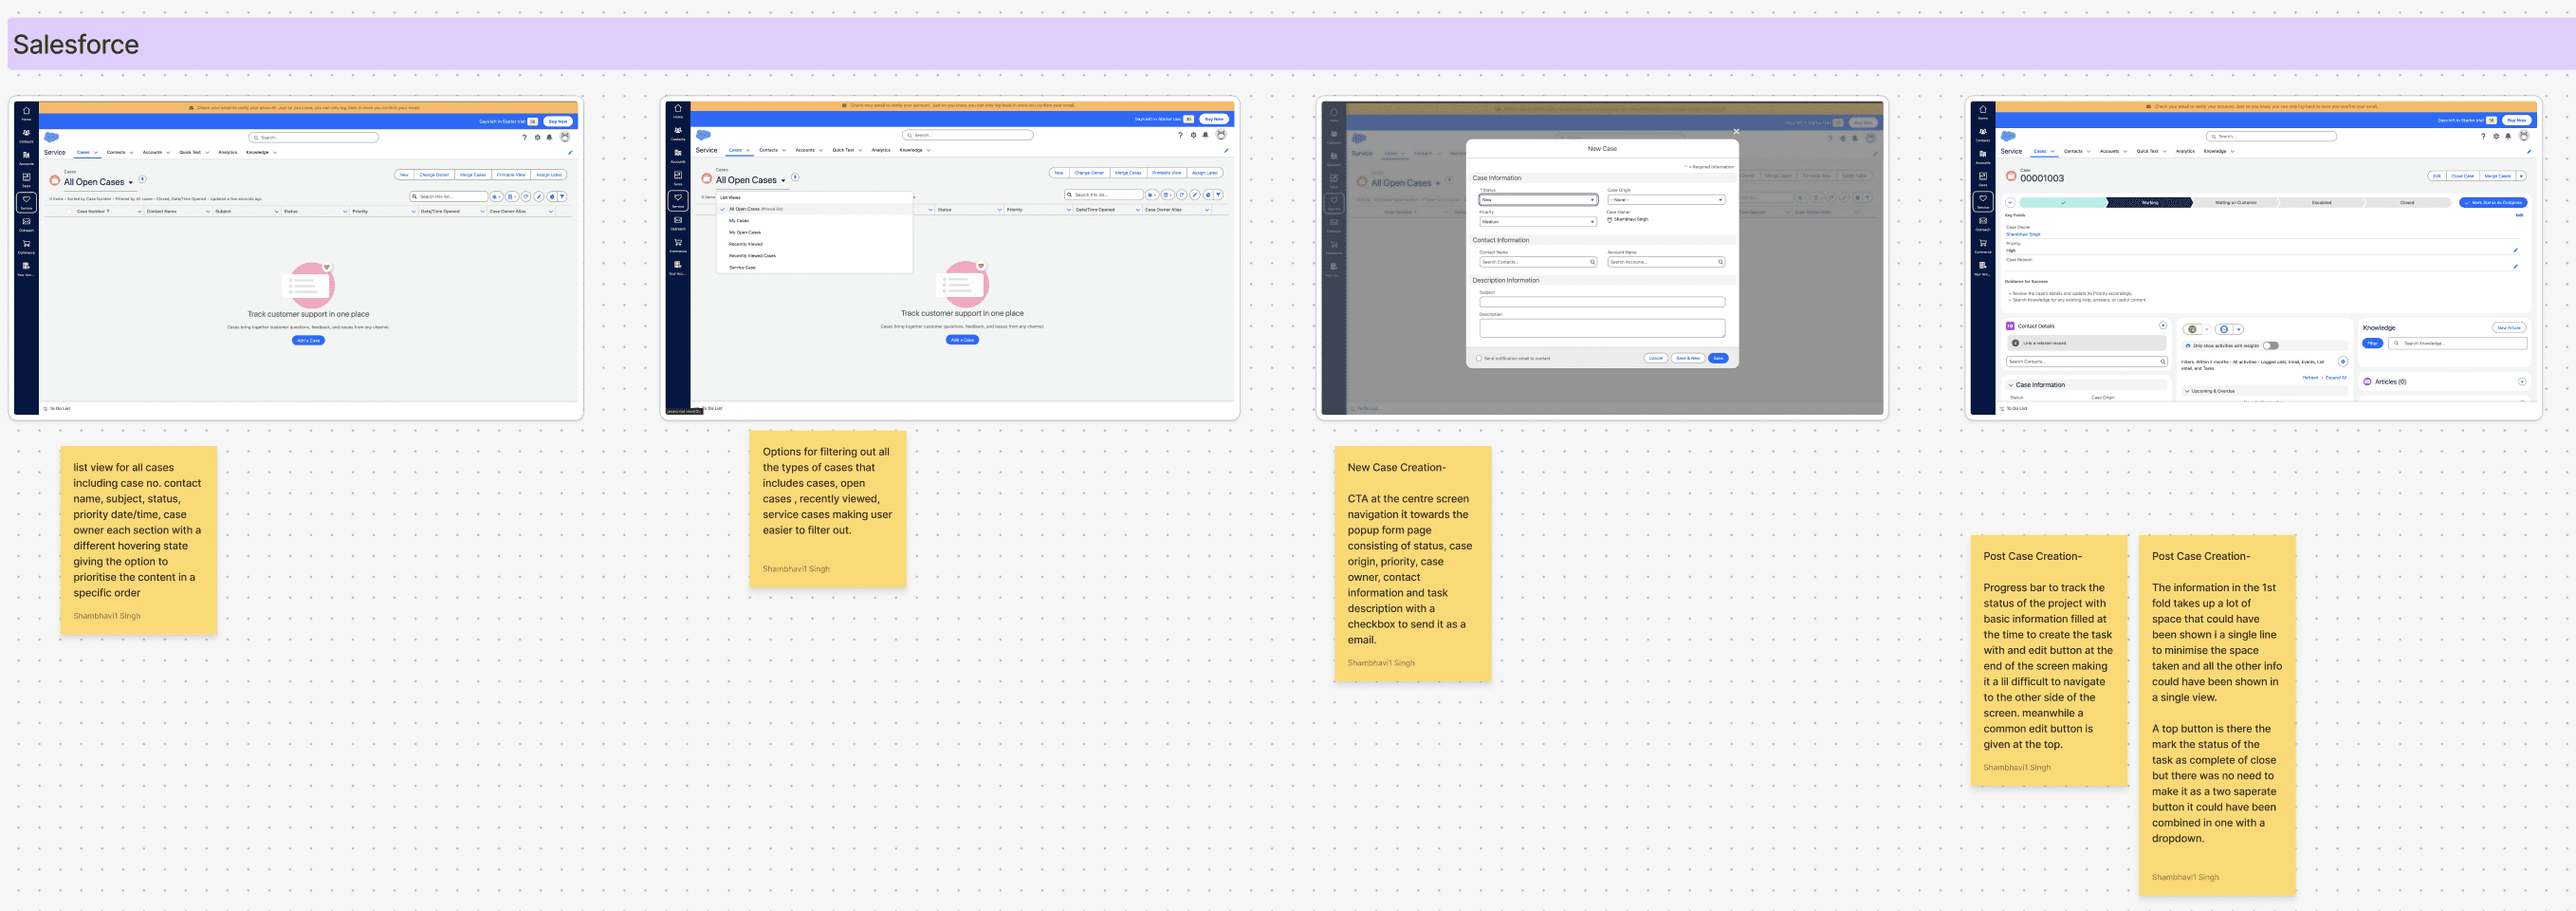The height and width of the screenshot is (911, 2576).
Task: Collapse Case Information section in case 00001003
Action: point(2011,385)
